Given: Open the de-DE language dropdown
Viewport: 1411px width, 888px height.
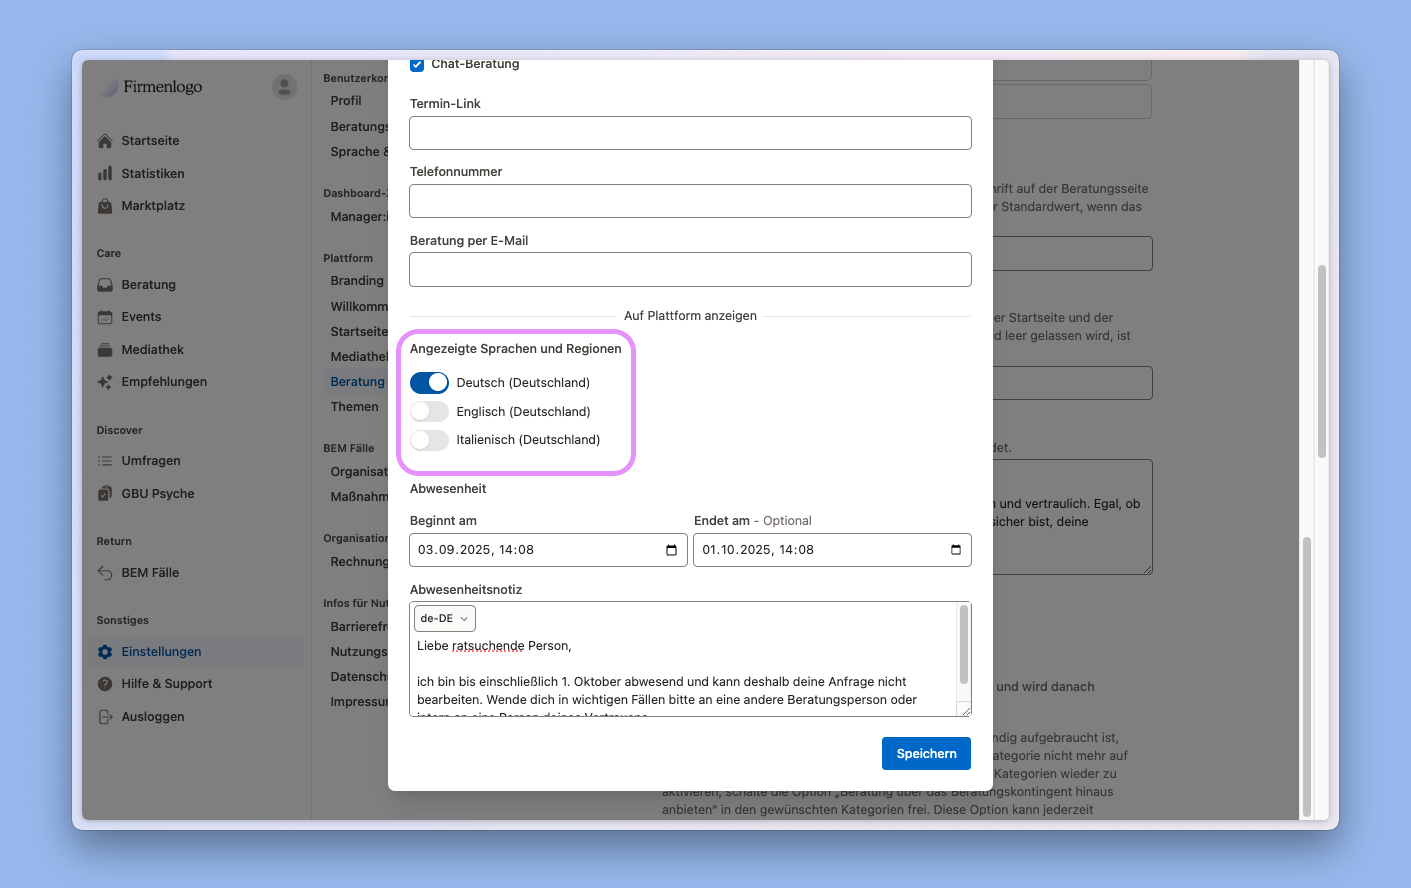Looking at the screenshot, I should point(444,619).
